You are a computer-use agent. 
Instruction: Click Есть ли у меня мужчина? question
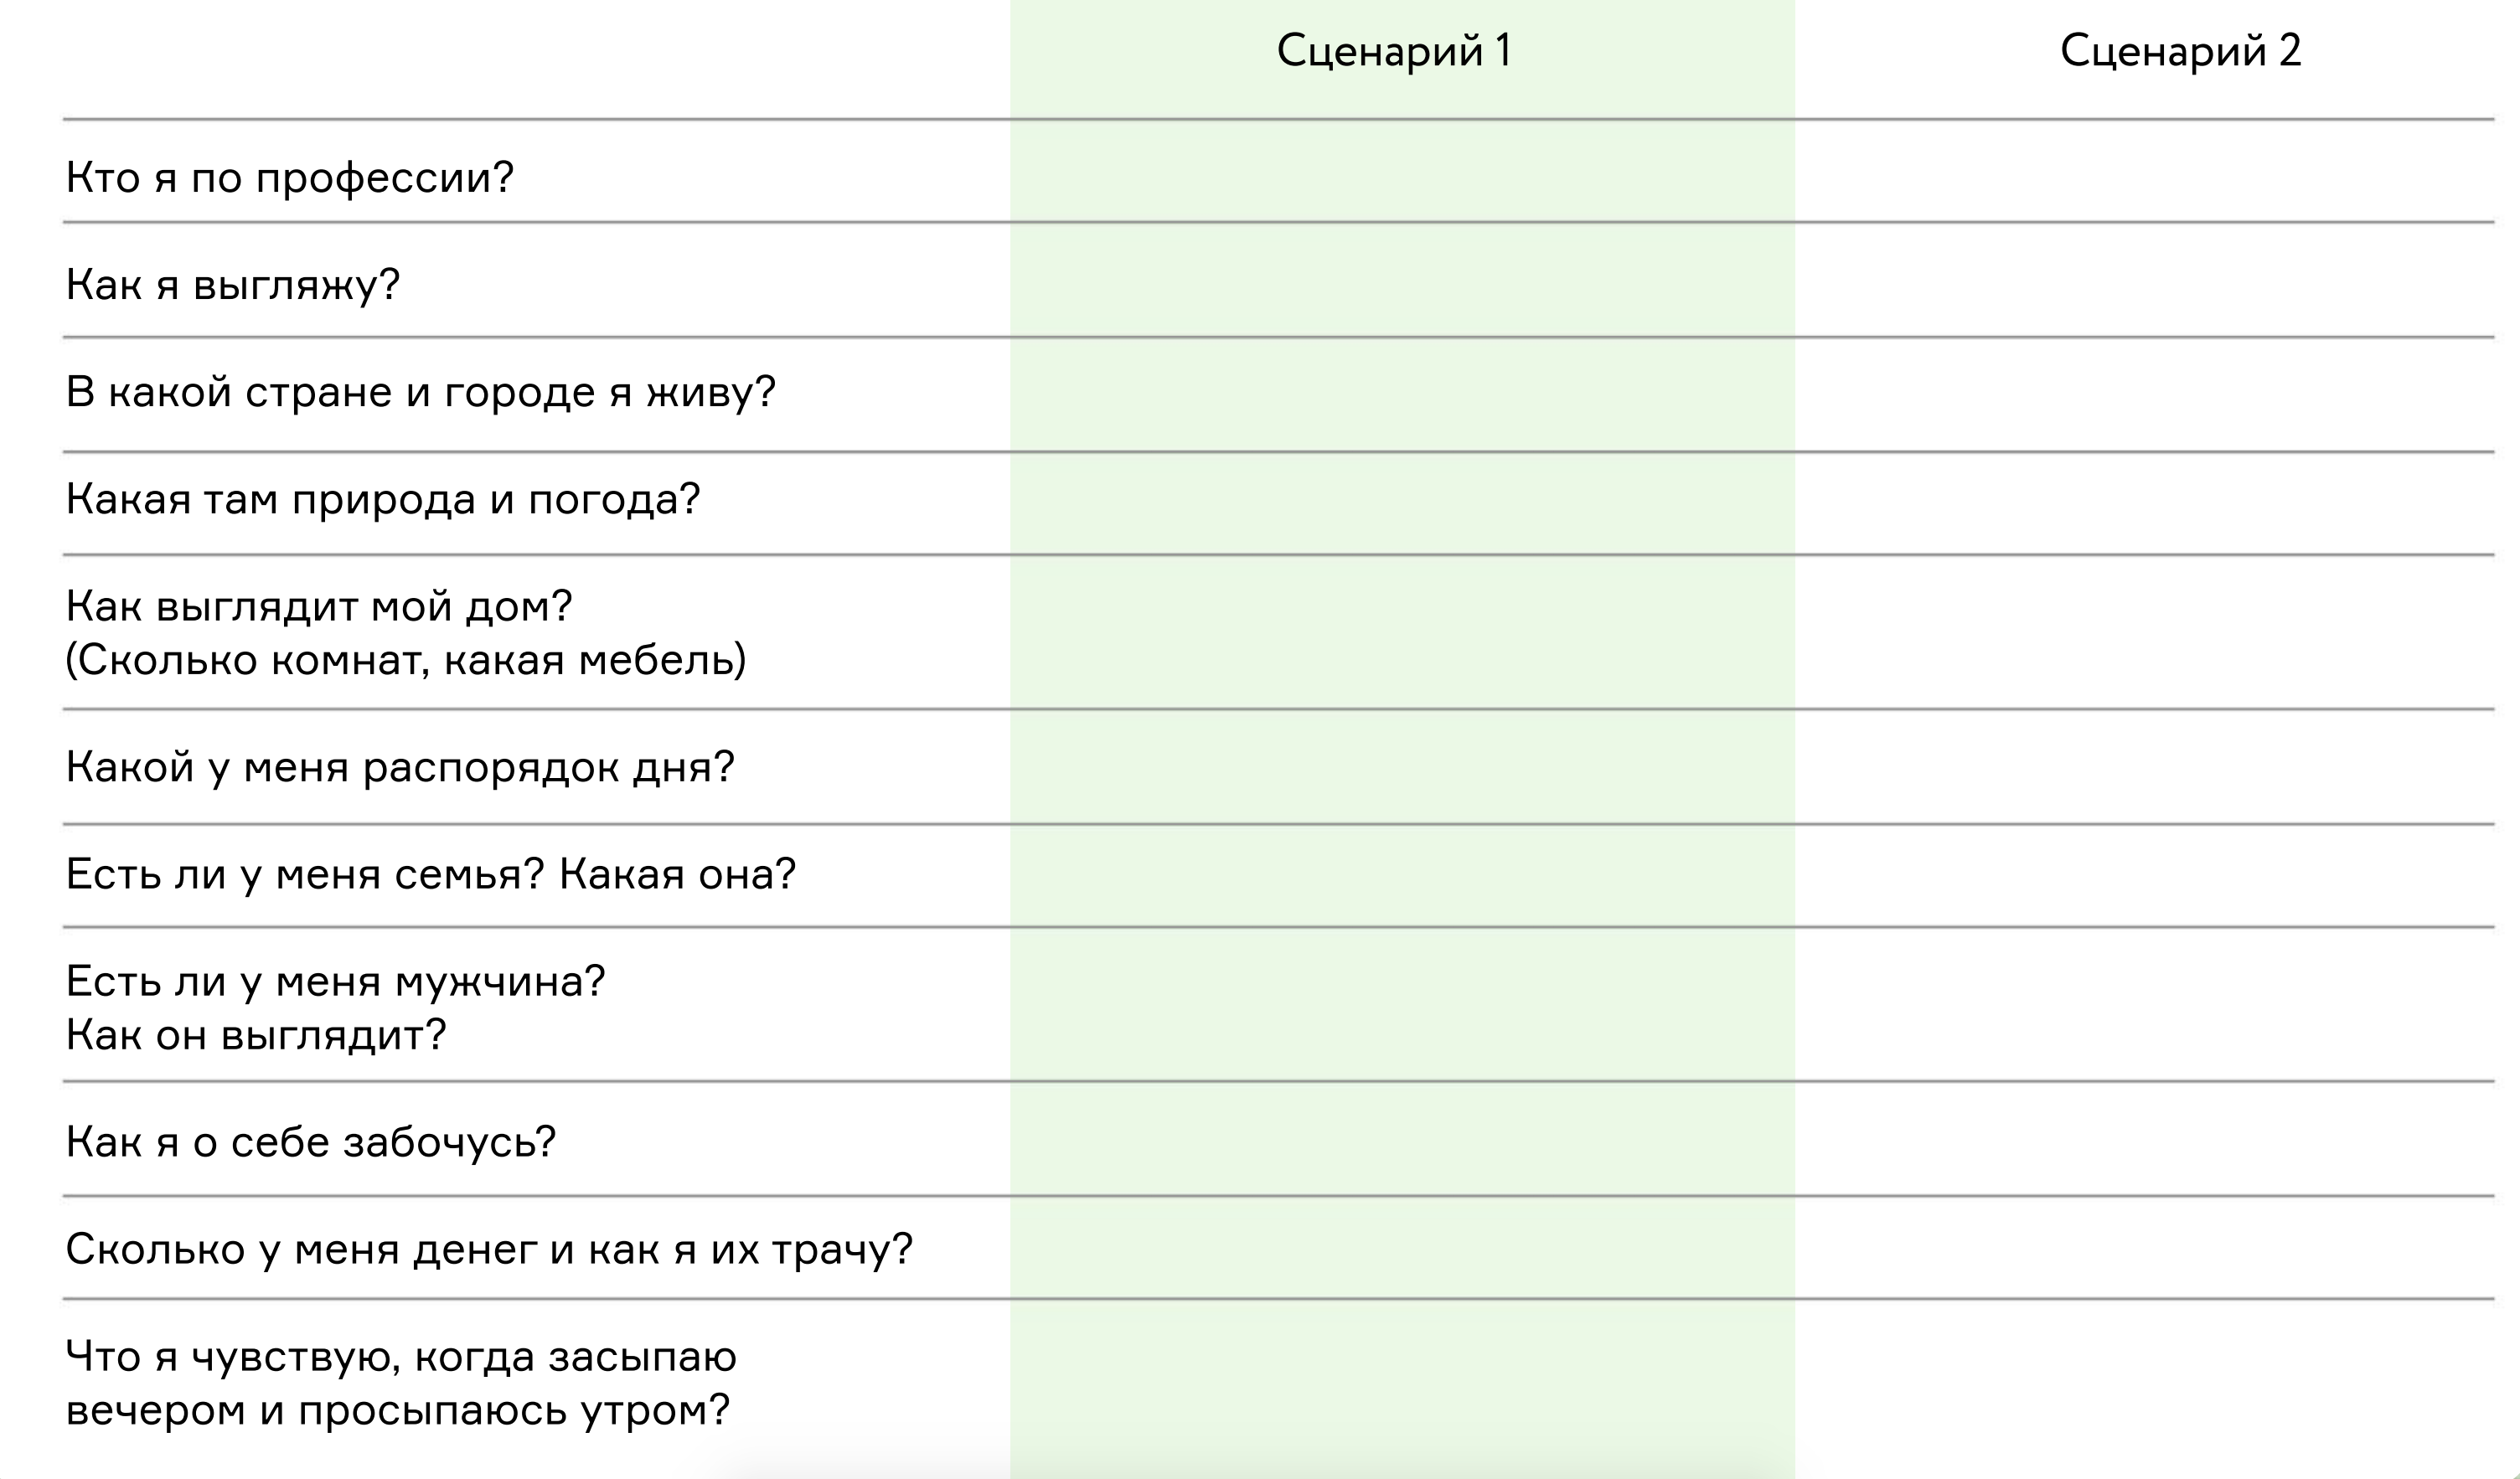coord(335,981)
